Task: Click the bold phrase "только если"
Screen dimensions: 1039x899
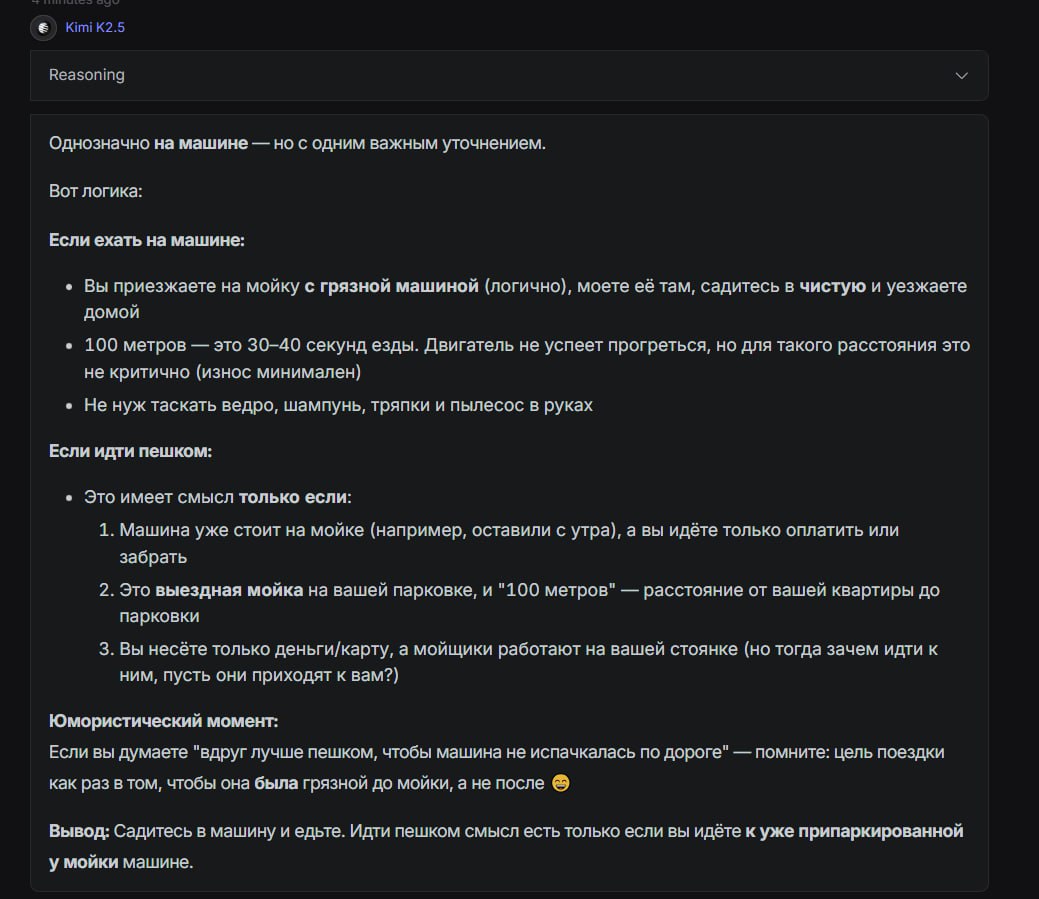Action: point(292,497)
